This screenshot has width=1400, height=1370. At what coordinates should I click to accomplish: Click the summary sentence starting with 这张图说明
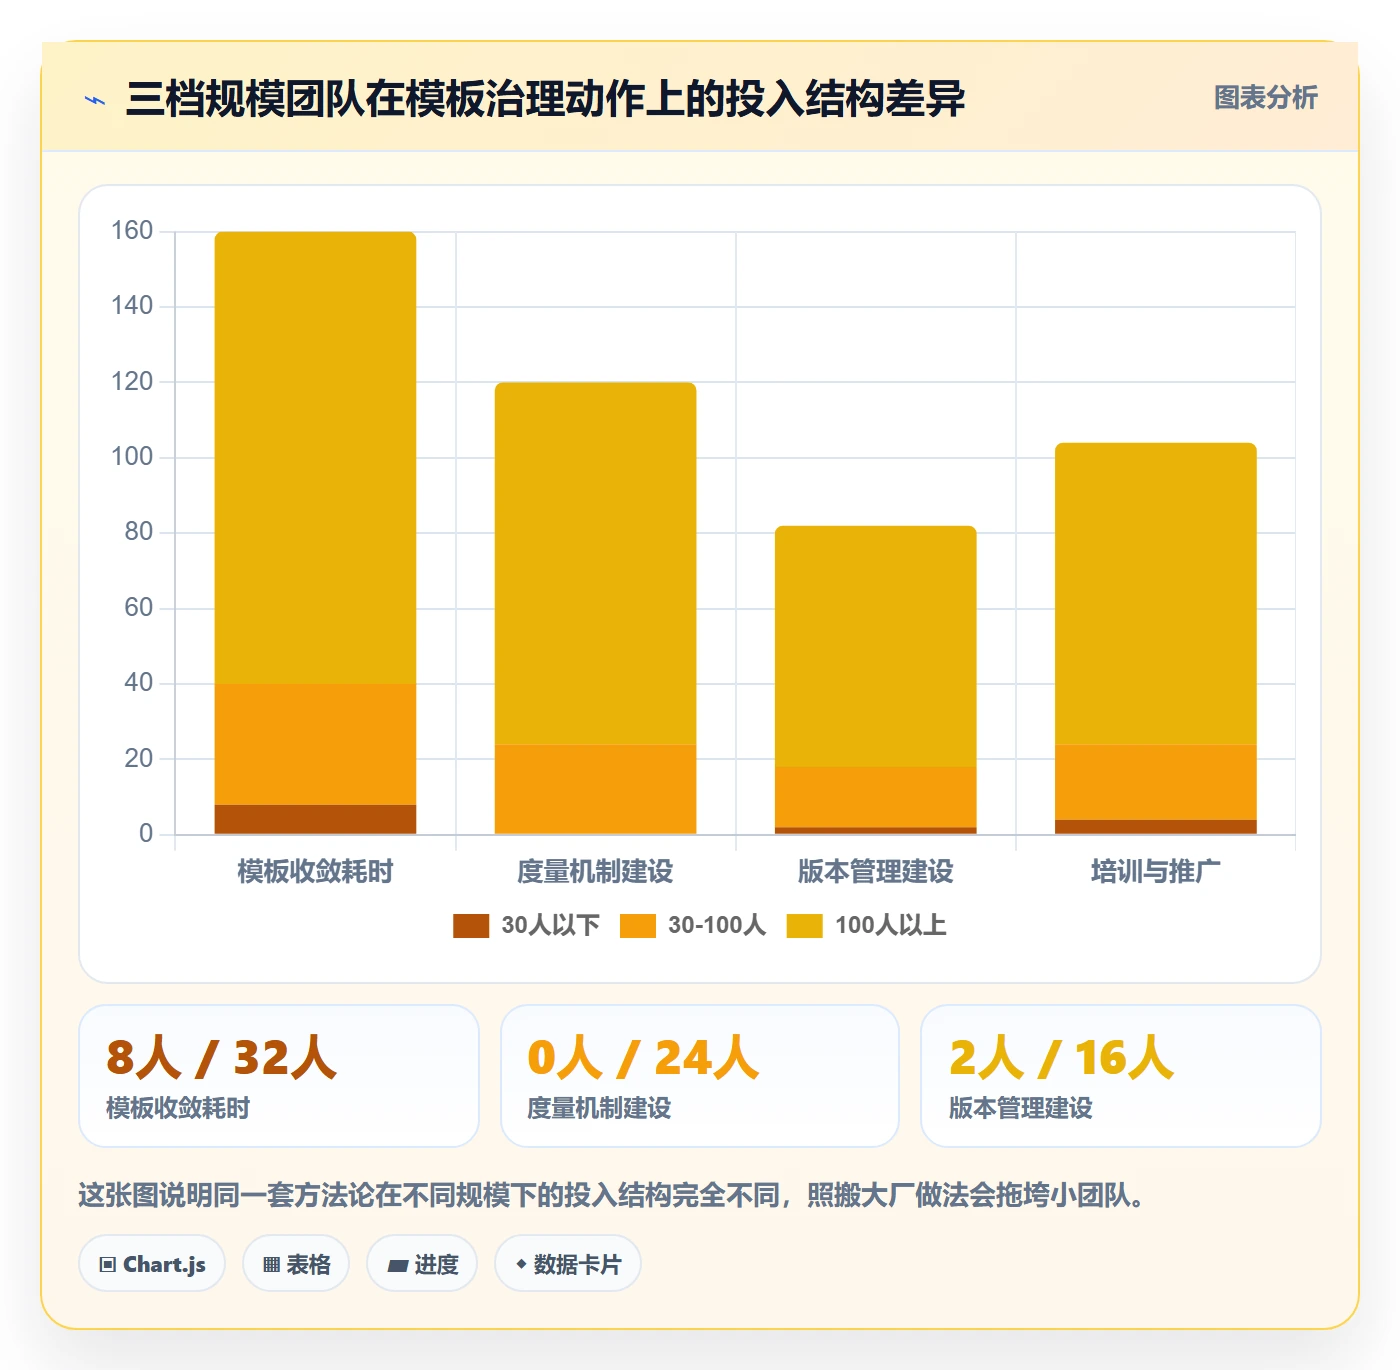click(612, 1195)
